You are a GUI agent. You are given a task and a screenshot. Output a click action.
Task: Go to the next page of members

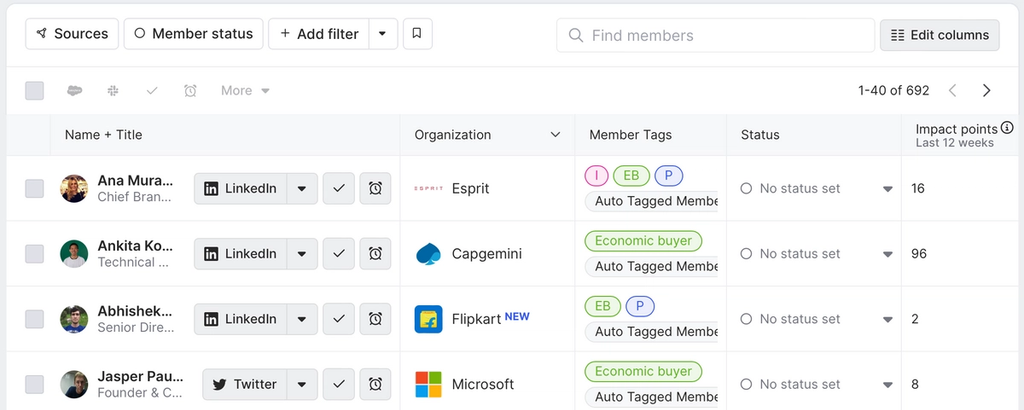pos(987,90)
